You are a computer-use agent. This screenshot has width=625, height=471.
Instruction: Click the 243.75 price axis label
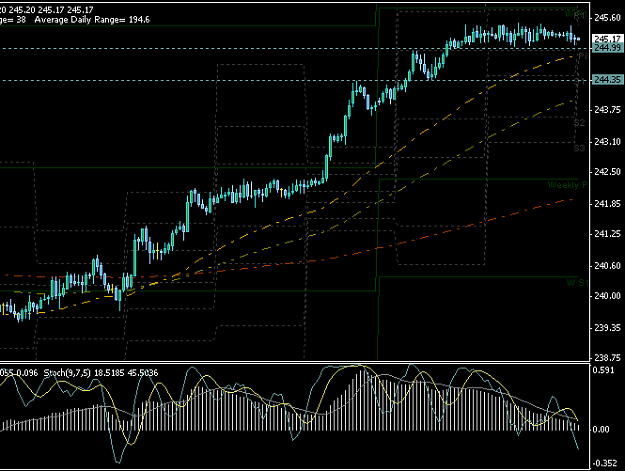point(607,110)
